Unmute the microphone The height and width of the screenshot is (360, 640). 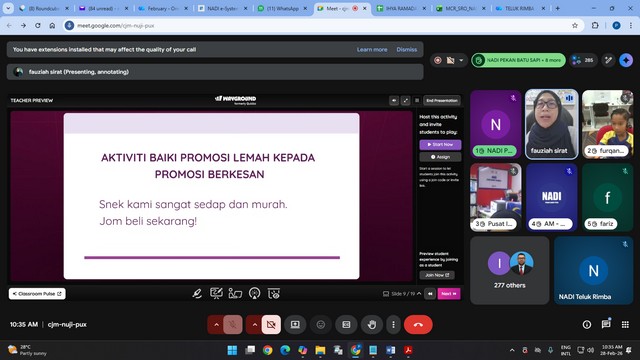click(233, 324)
